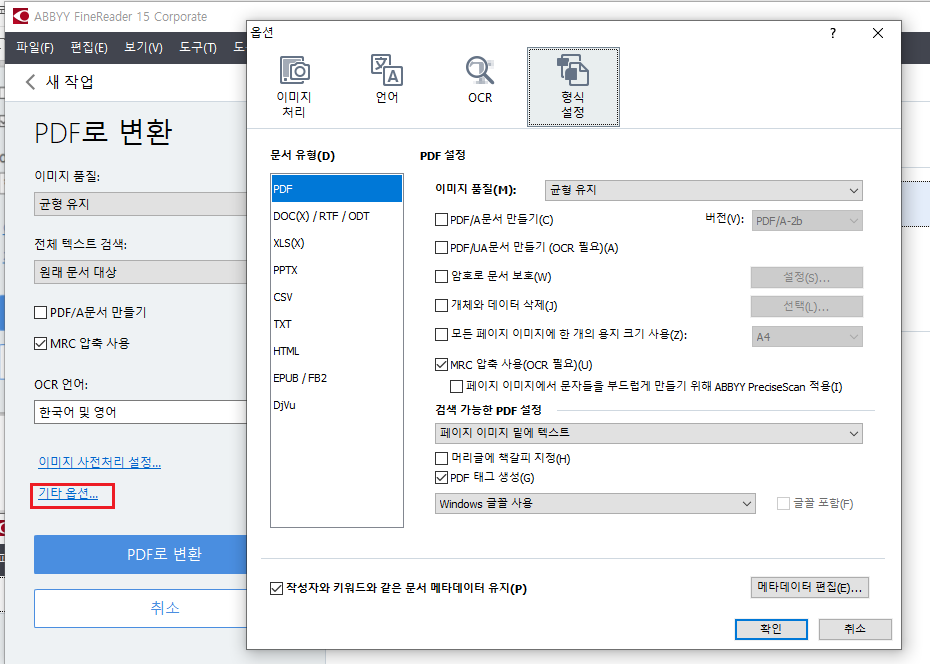Select EPUB / FB2 document type
930x664 pixels.
pos(336,378)
